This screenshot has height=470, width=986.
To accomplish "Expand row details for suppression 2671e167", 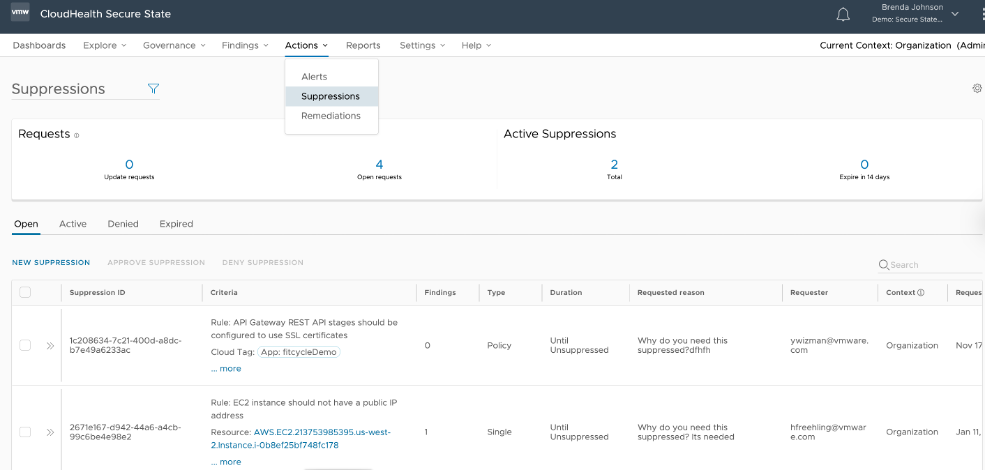I will (50, 432).
